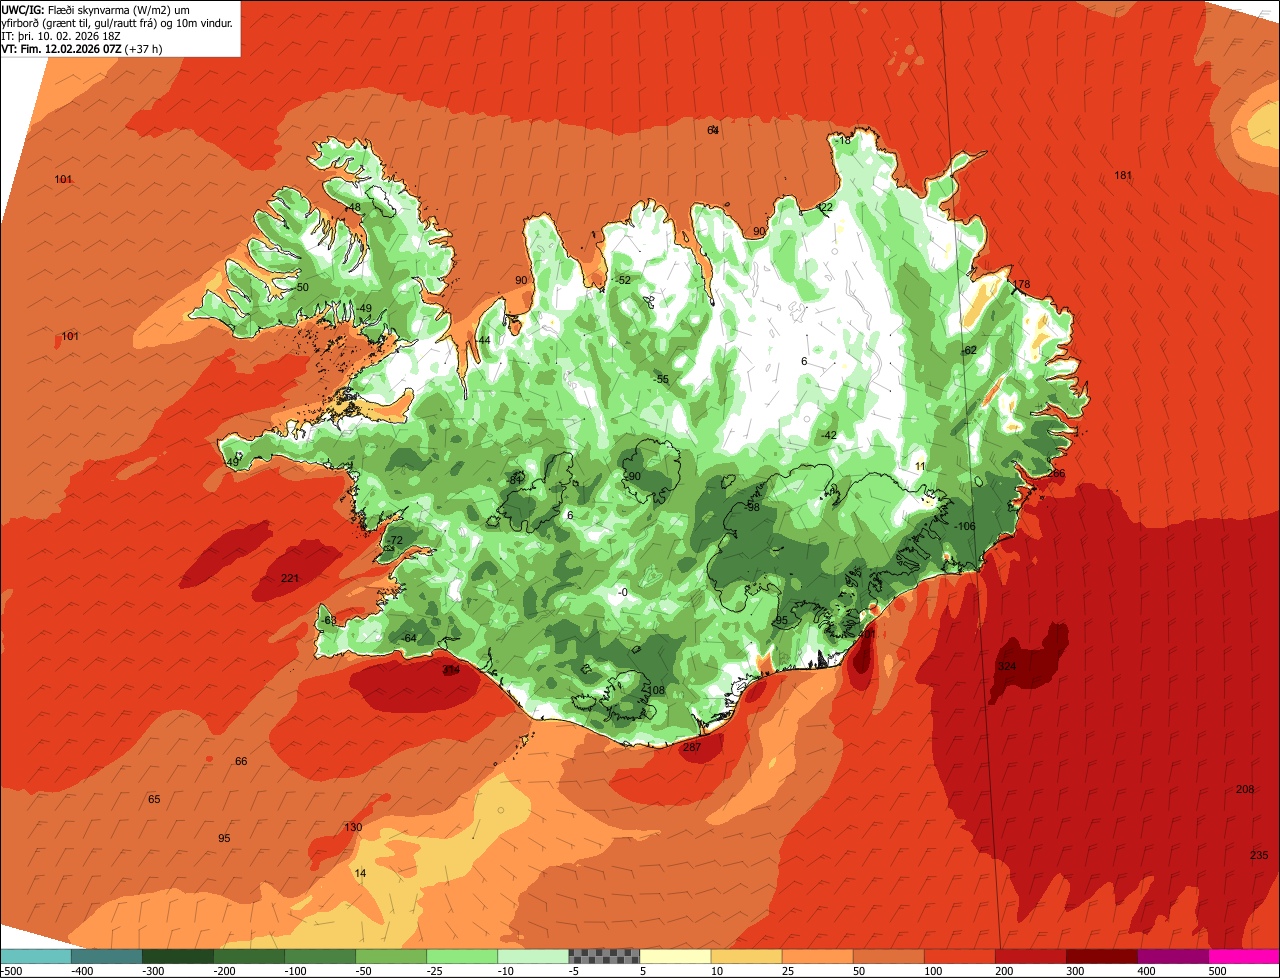Pick the palest green -10 to -5 swatch

[x=533, y=956]
